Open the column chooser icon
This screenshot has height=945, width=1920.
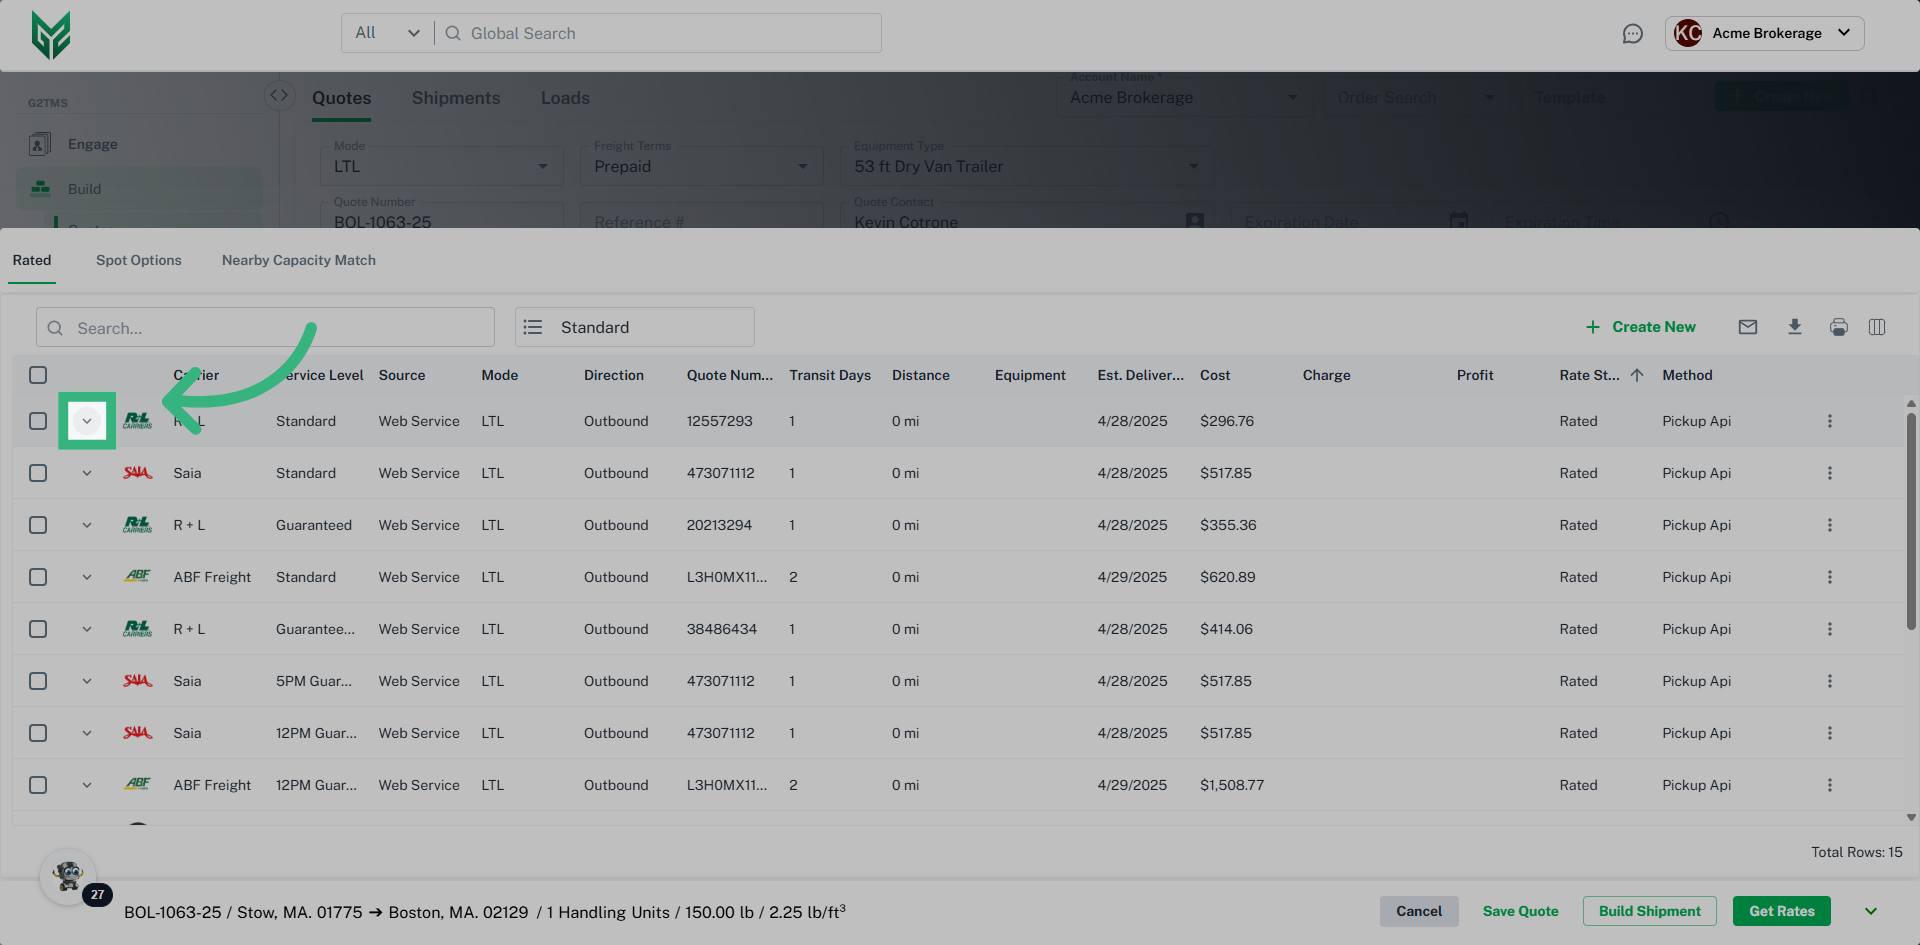[x=1876, y=327]
